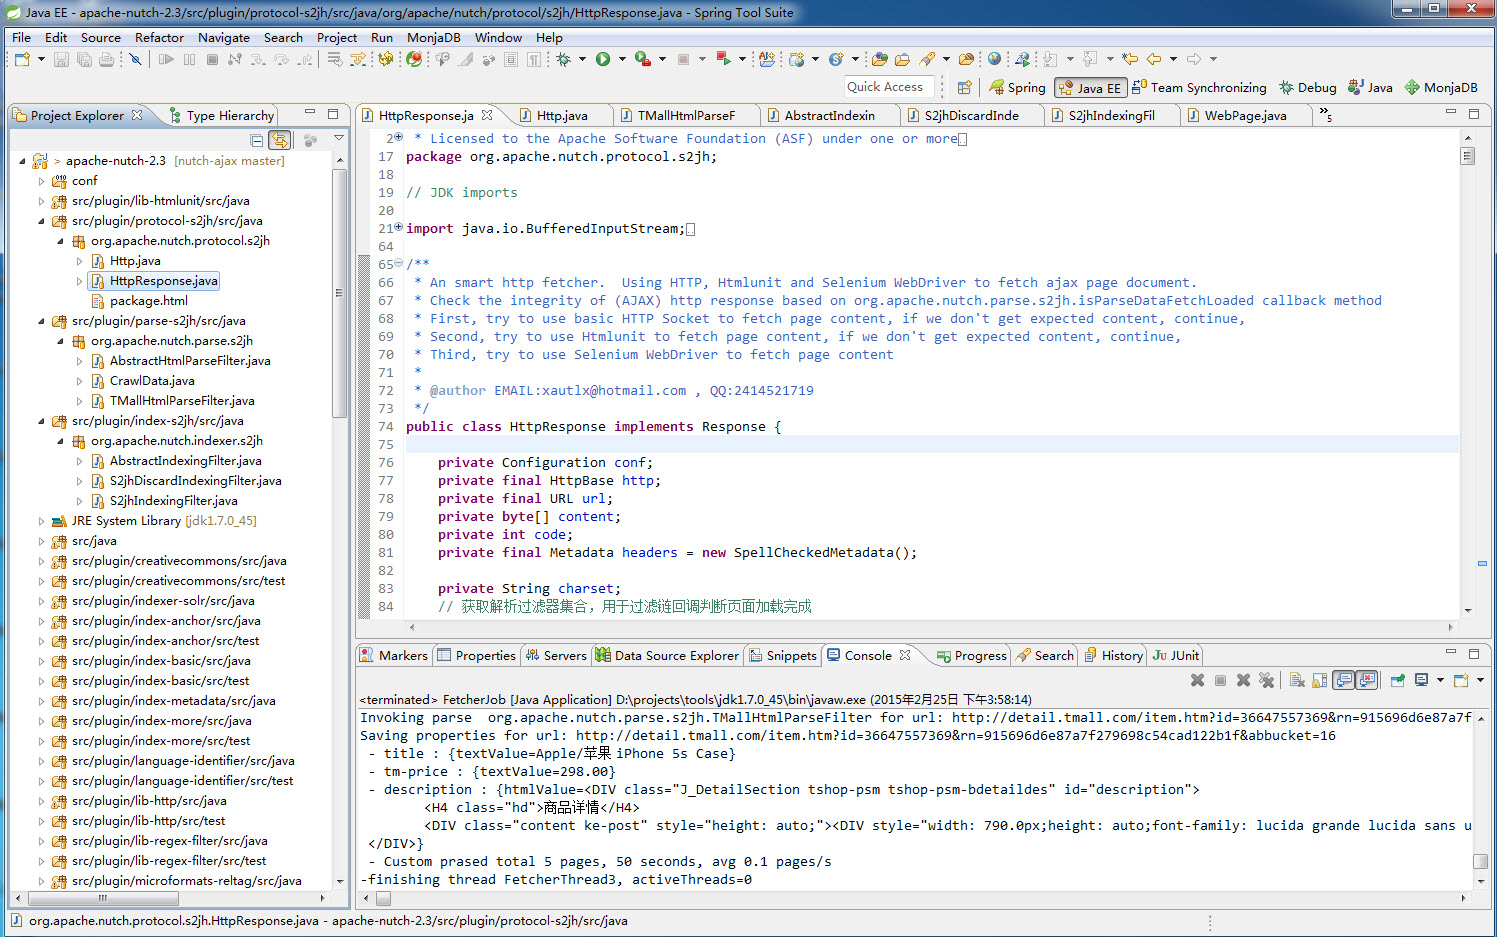Collapse the src/plugin/parse-s2jh/src/java node
The height and width of the screenshot is (937, 1497).
(41, 321)
